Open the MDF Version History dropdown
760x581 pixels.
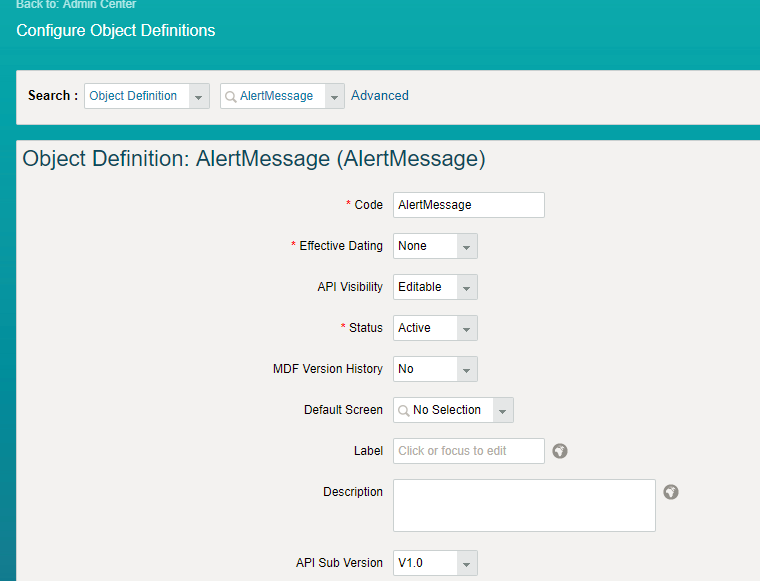coord(467,369)
